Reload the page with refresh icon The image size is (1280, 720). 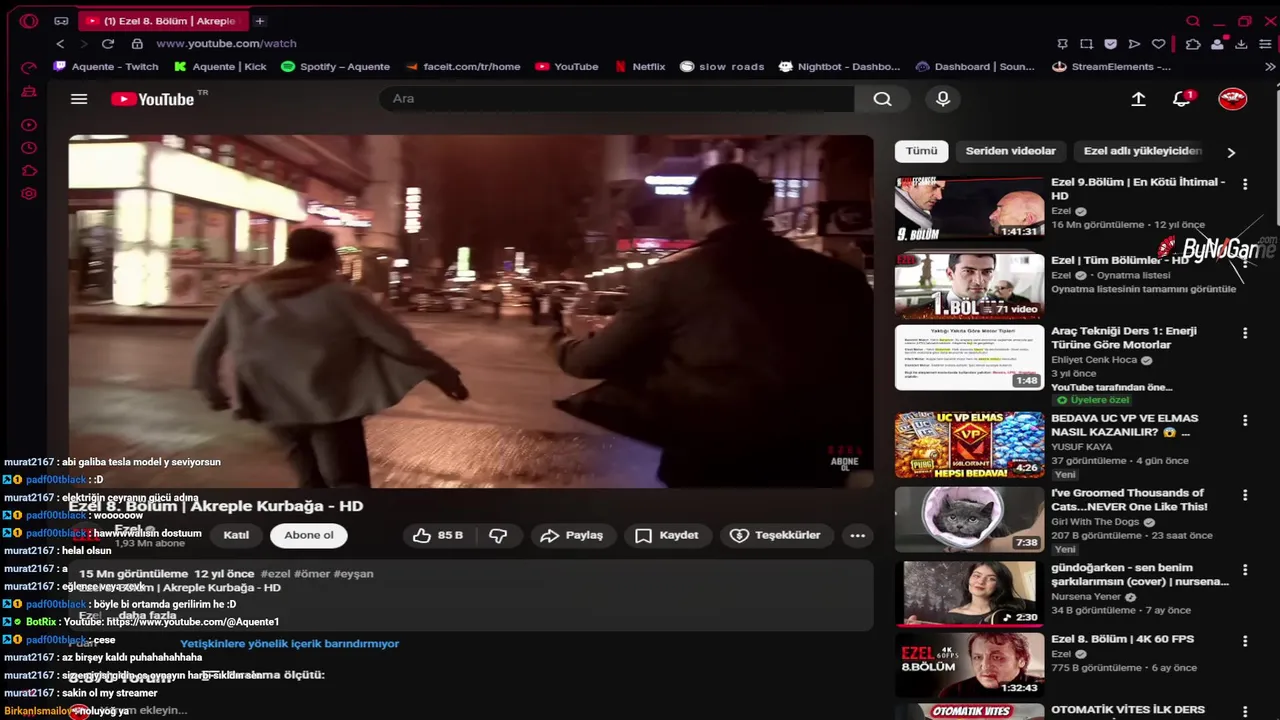click(108, 44)
